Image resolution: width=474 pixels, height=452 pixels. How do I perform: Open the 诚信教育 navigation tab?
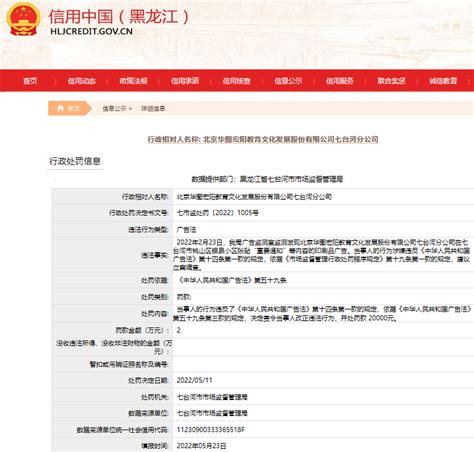[443, 81]
